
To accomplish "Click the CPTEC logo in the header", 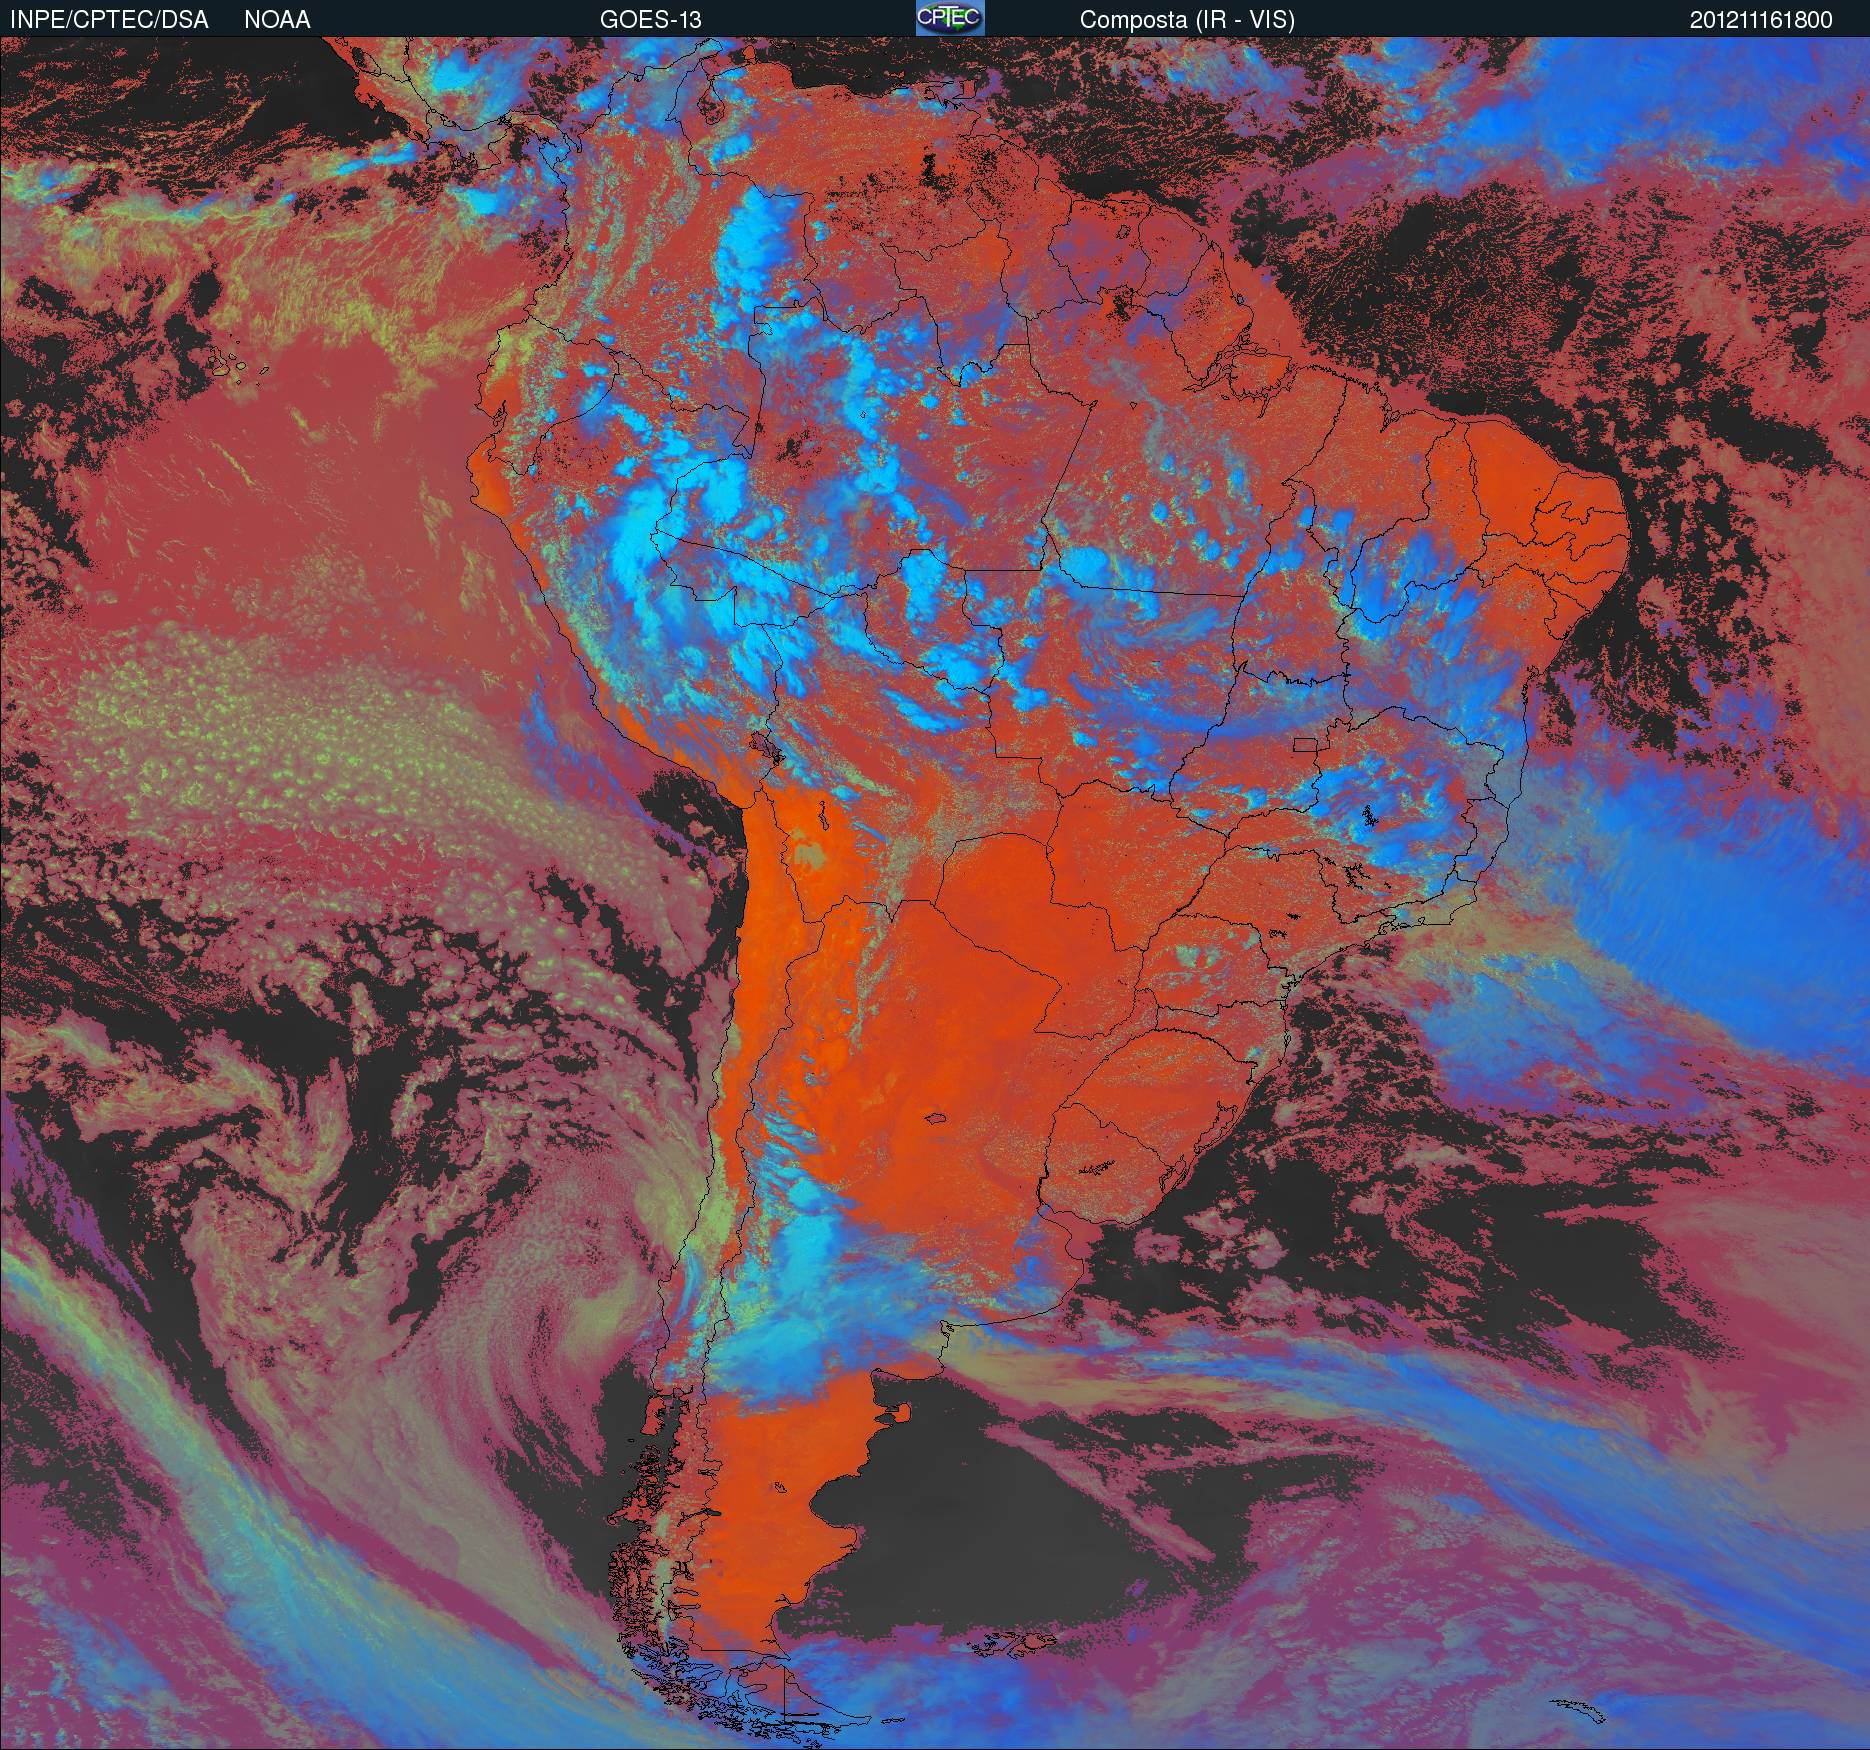I will [949, 18].
